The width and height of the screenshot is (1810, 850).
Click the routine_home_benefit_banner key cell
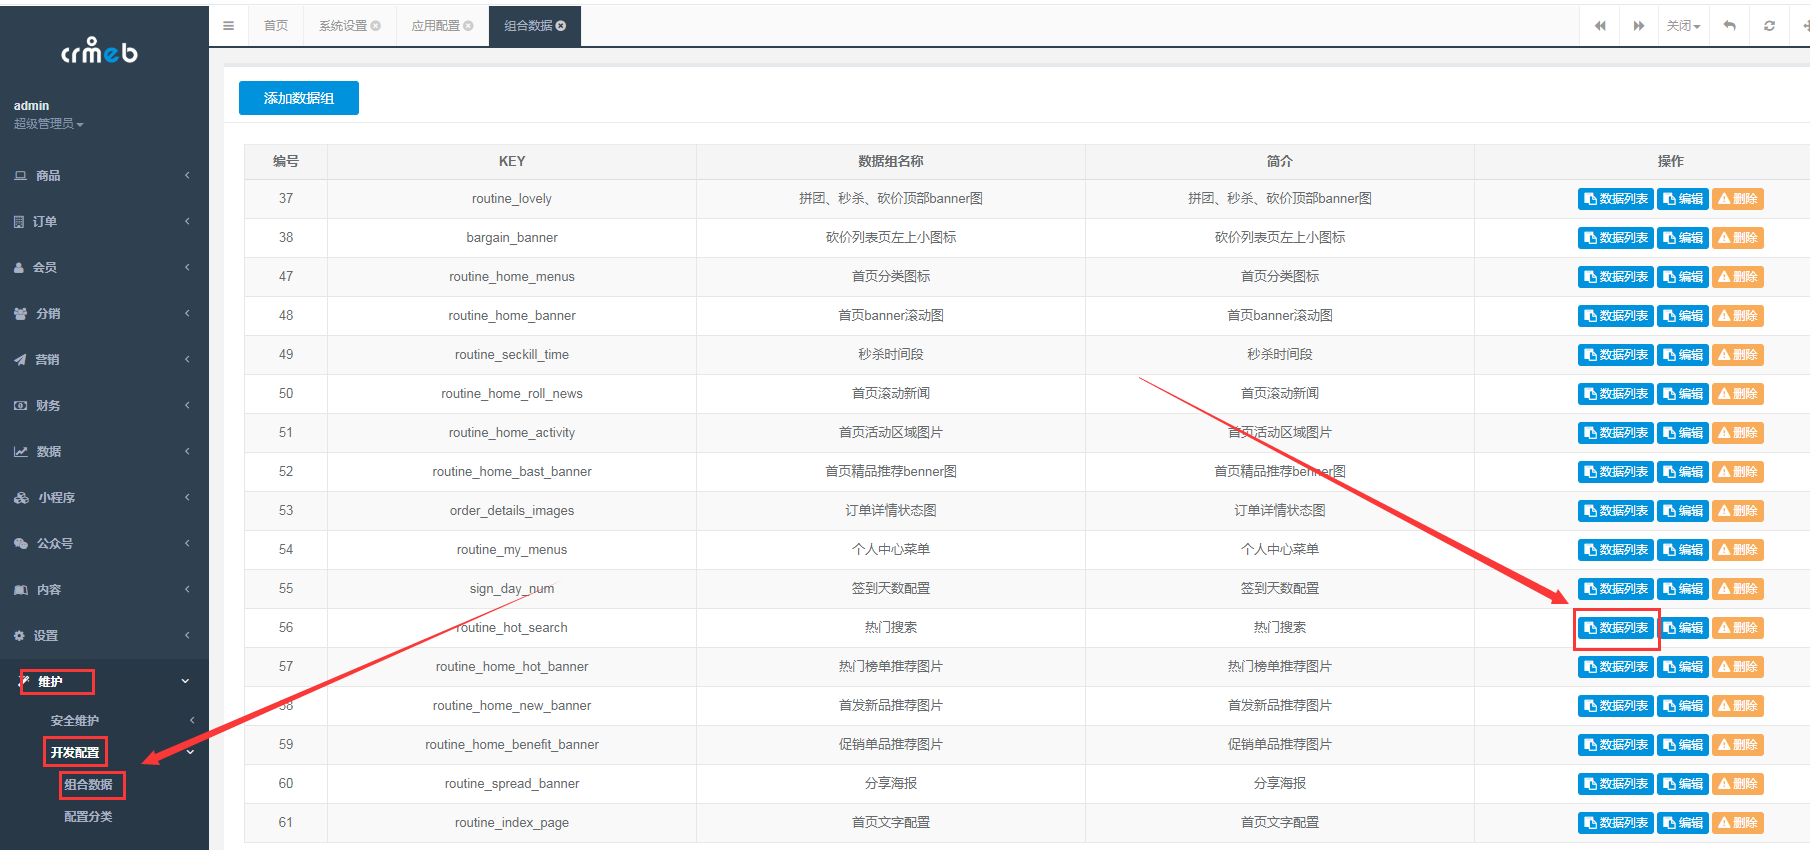pyautogui.click(x=512, y=745)
